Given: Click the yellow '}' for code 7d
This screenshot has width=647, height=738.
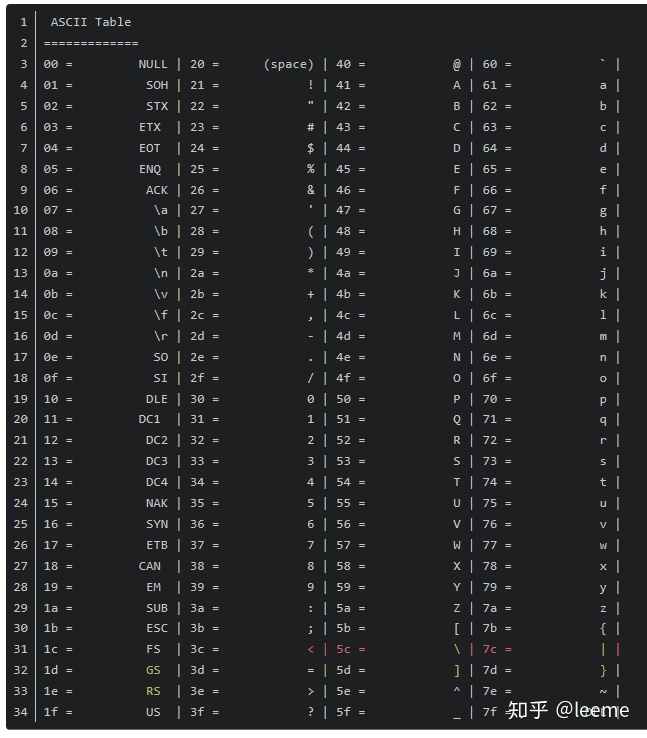Looking at the screenshot, I should [x=603, y=670].
